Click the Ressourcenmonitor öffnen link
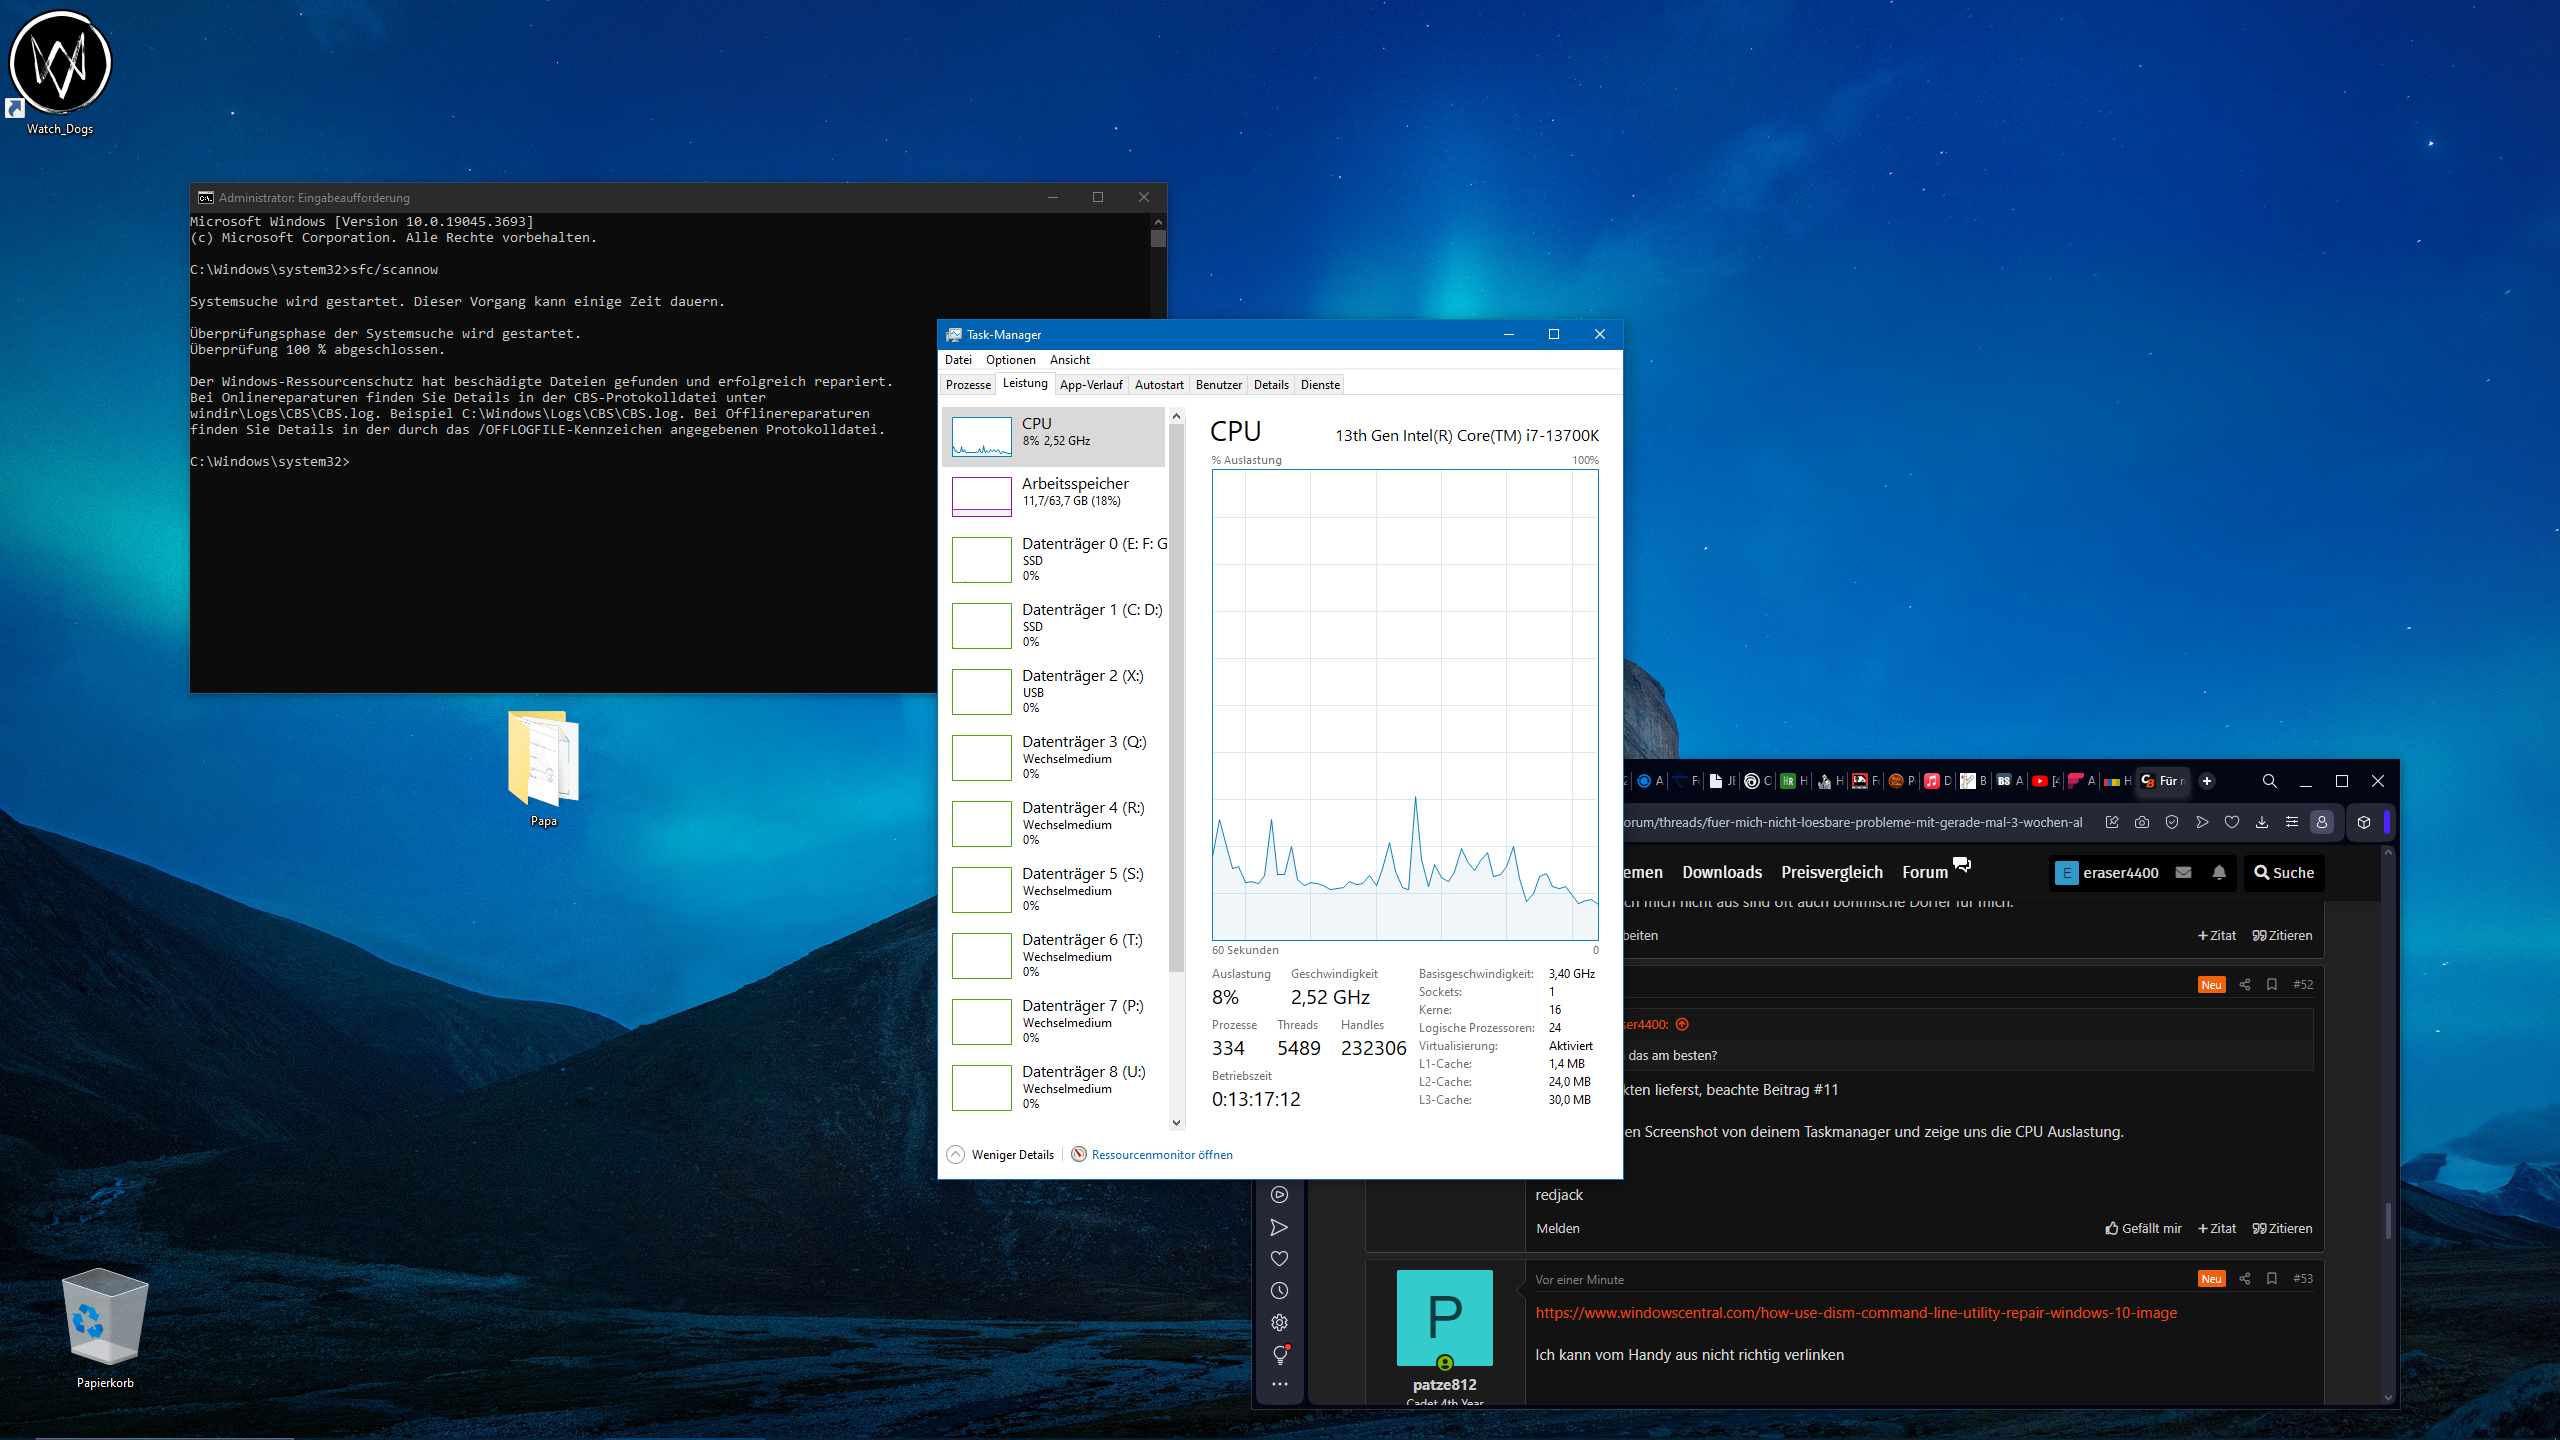 click(x=1161, y=1154)
